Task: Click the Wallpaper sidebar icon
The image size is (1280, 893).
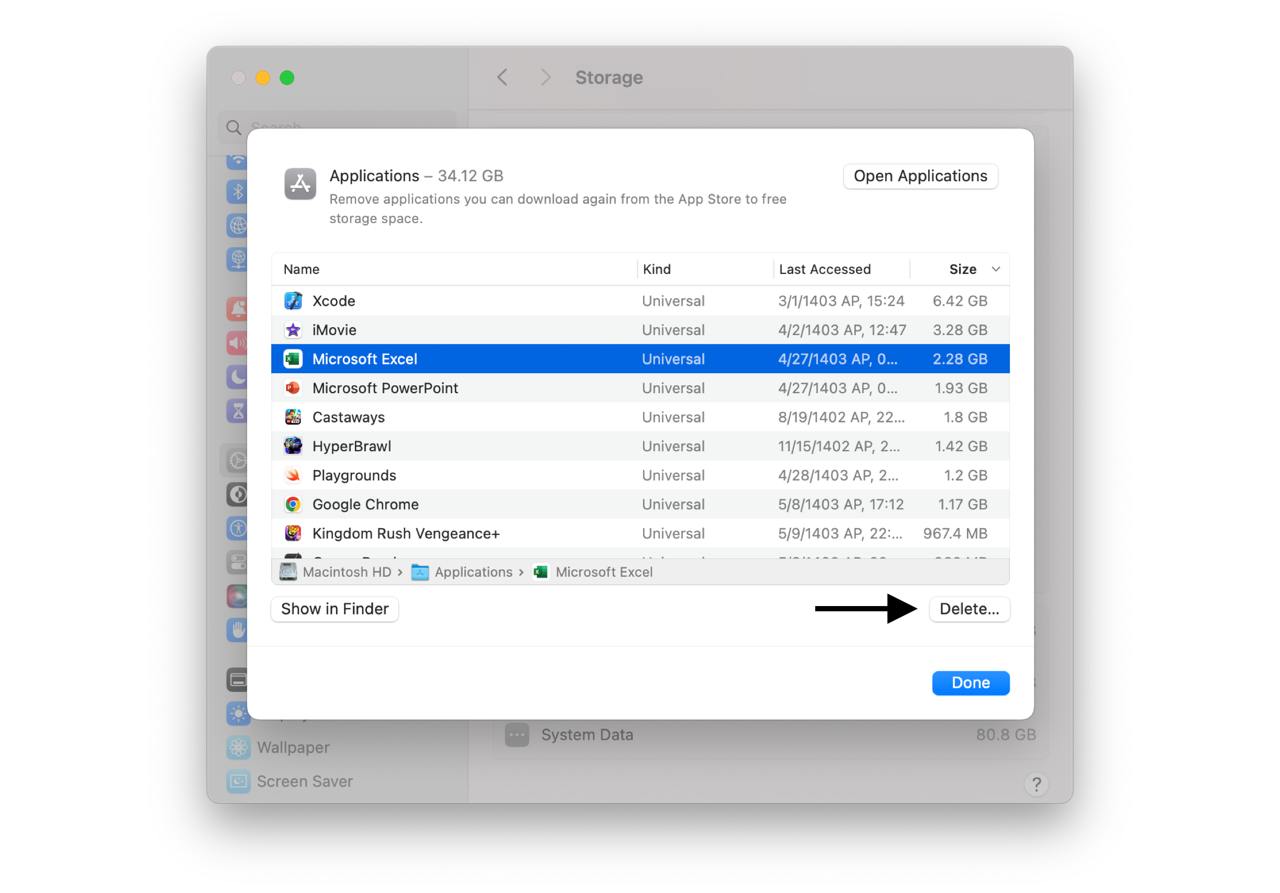Action: click(x=238, y=747)
